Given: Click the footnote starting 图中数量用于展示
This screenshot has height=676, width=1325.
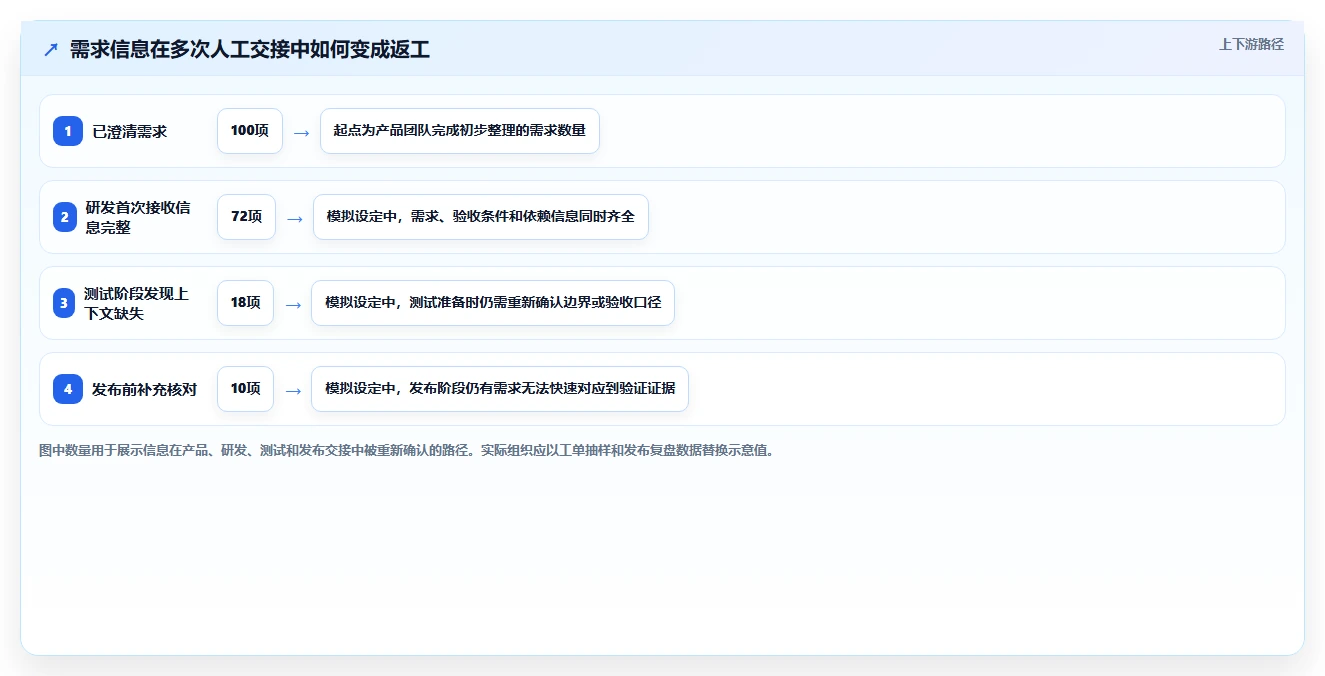Looking at the screenshot, I should pos(407,451).
